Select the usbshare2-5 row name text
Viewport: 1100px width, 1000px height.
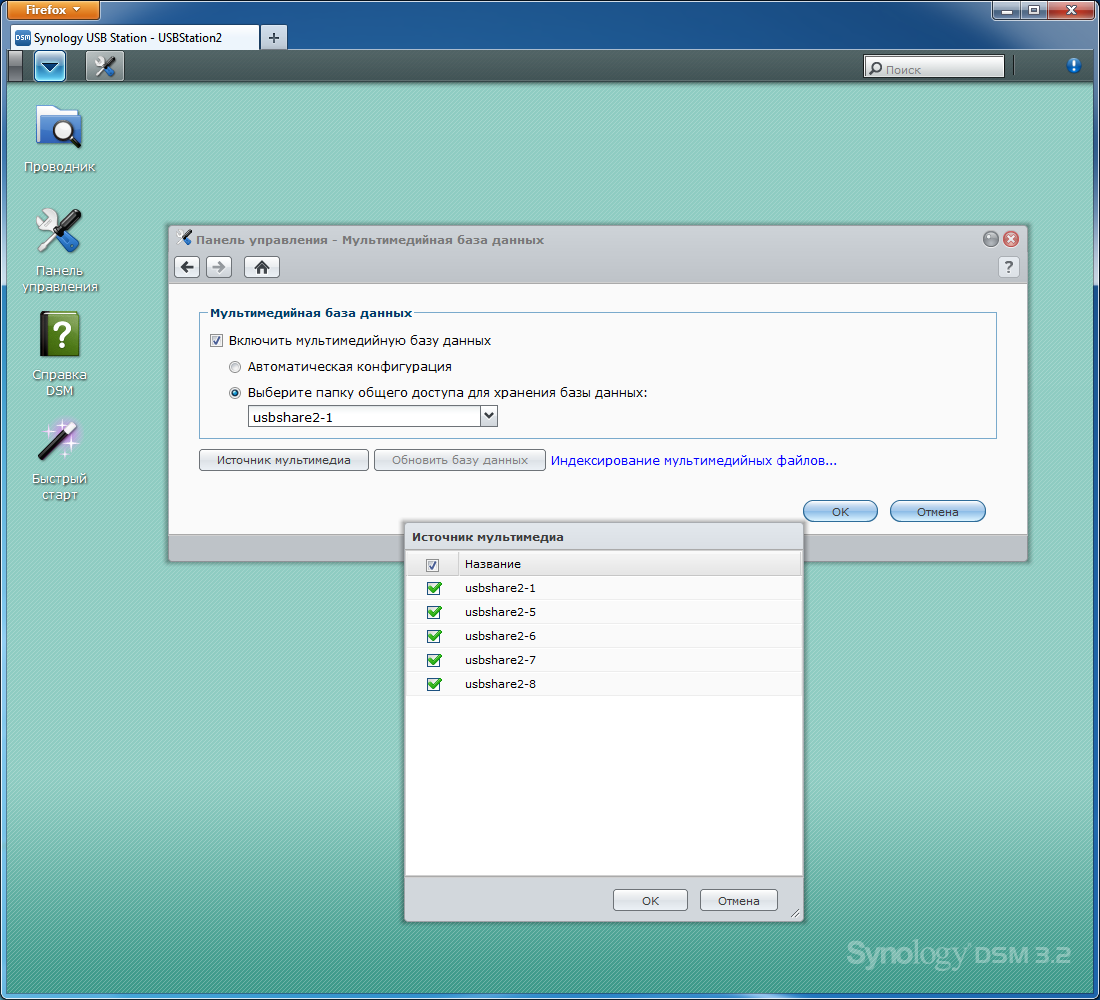(500, 612)
